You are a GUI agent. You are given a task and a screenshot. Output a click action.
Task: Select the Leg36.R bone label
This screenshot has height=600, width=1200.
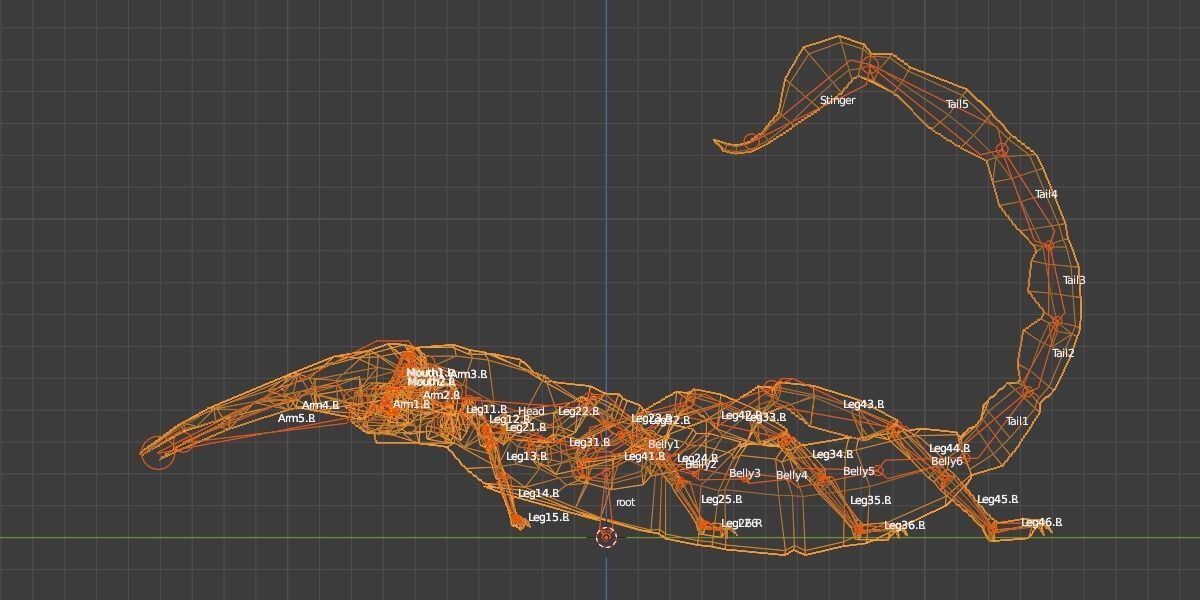click(905, 525)
